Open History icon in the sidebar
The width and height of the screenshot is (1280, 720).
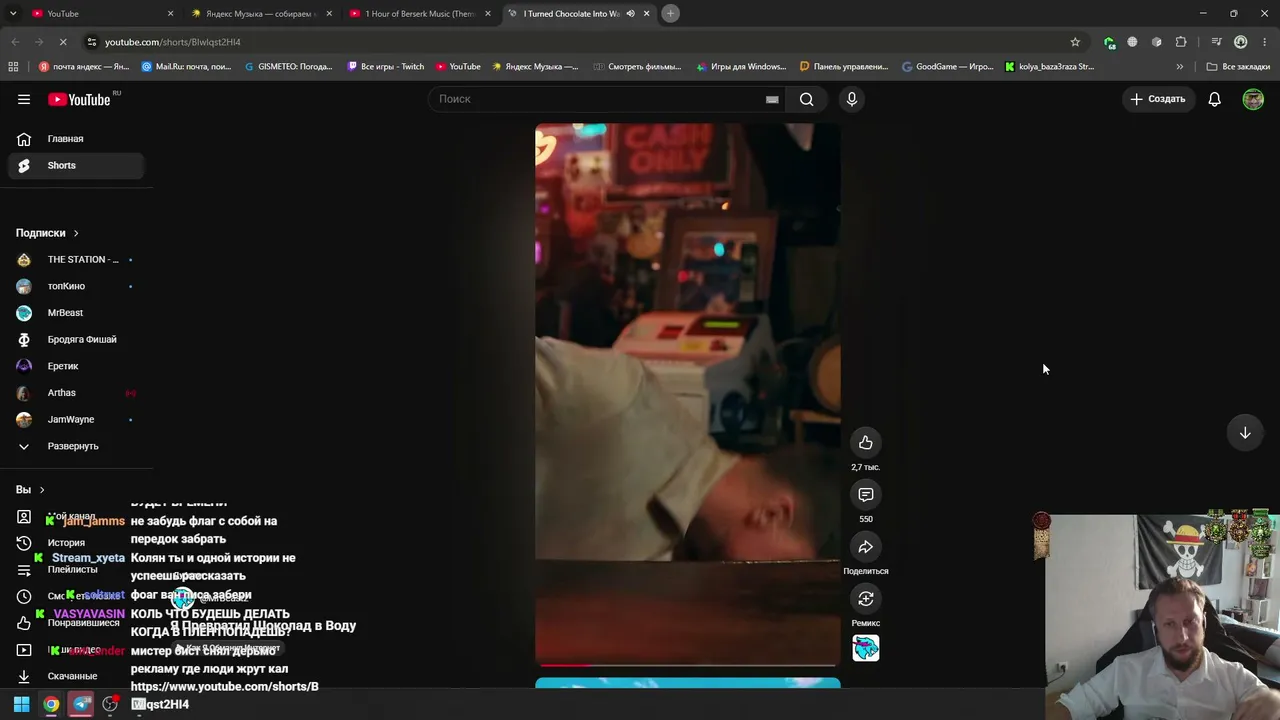(x=24, y=543)
